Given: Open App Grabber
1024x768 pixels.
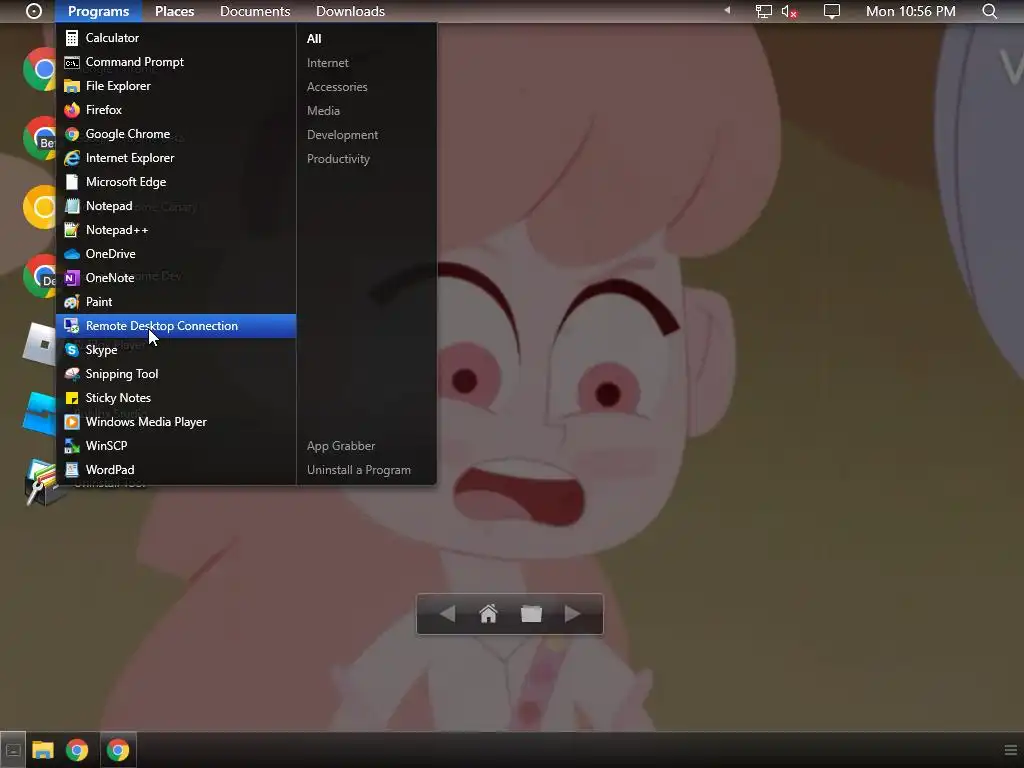Looking at the screenshot, I should 341,446.
